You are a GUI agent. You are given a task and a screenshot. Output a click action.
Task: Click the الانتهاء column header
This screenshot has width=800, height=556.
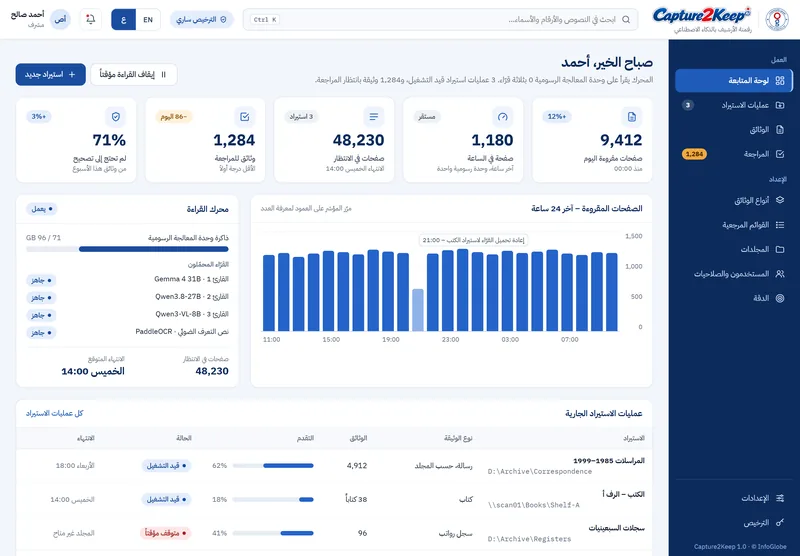[x=86, y=438]
